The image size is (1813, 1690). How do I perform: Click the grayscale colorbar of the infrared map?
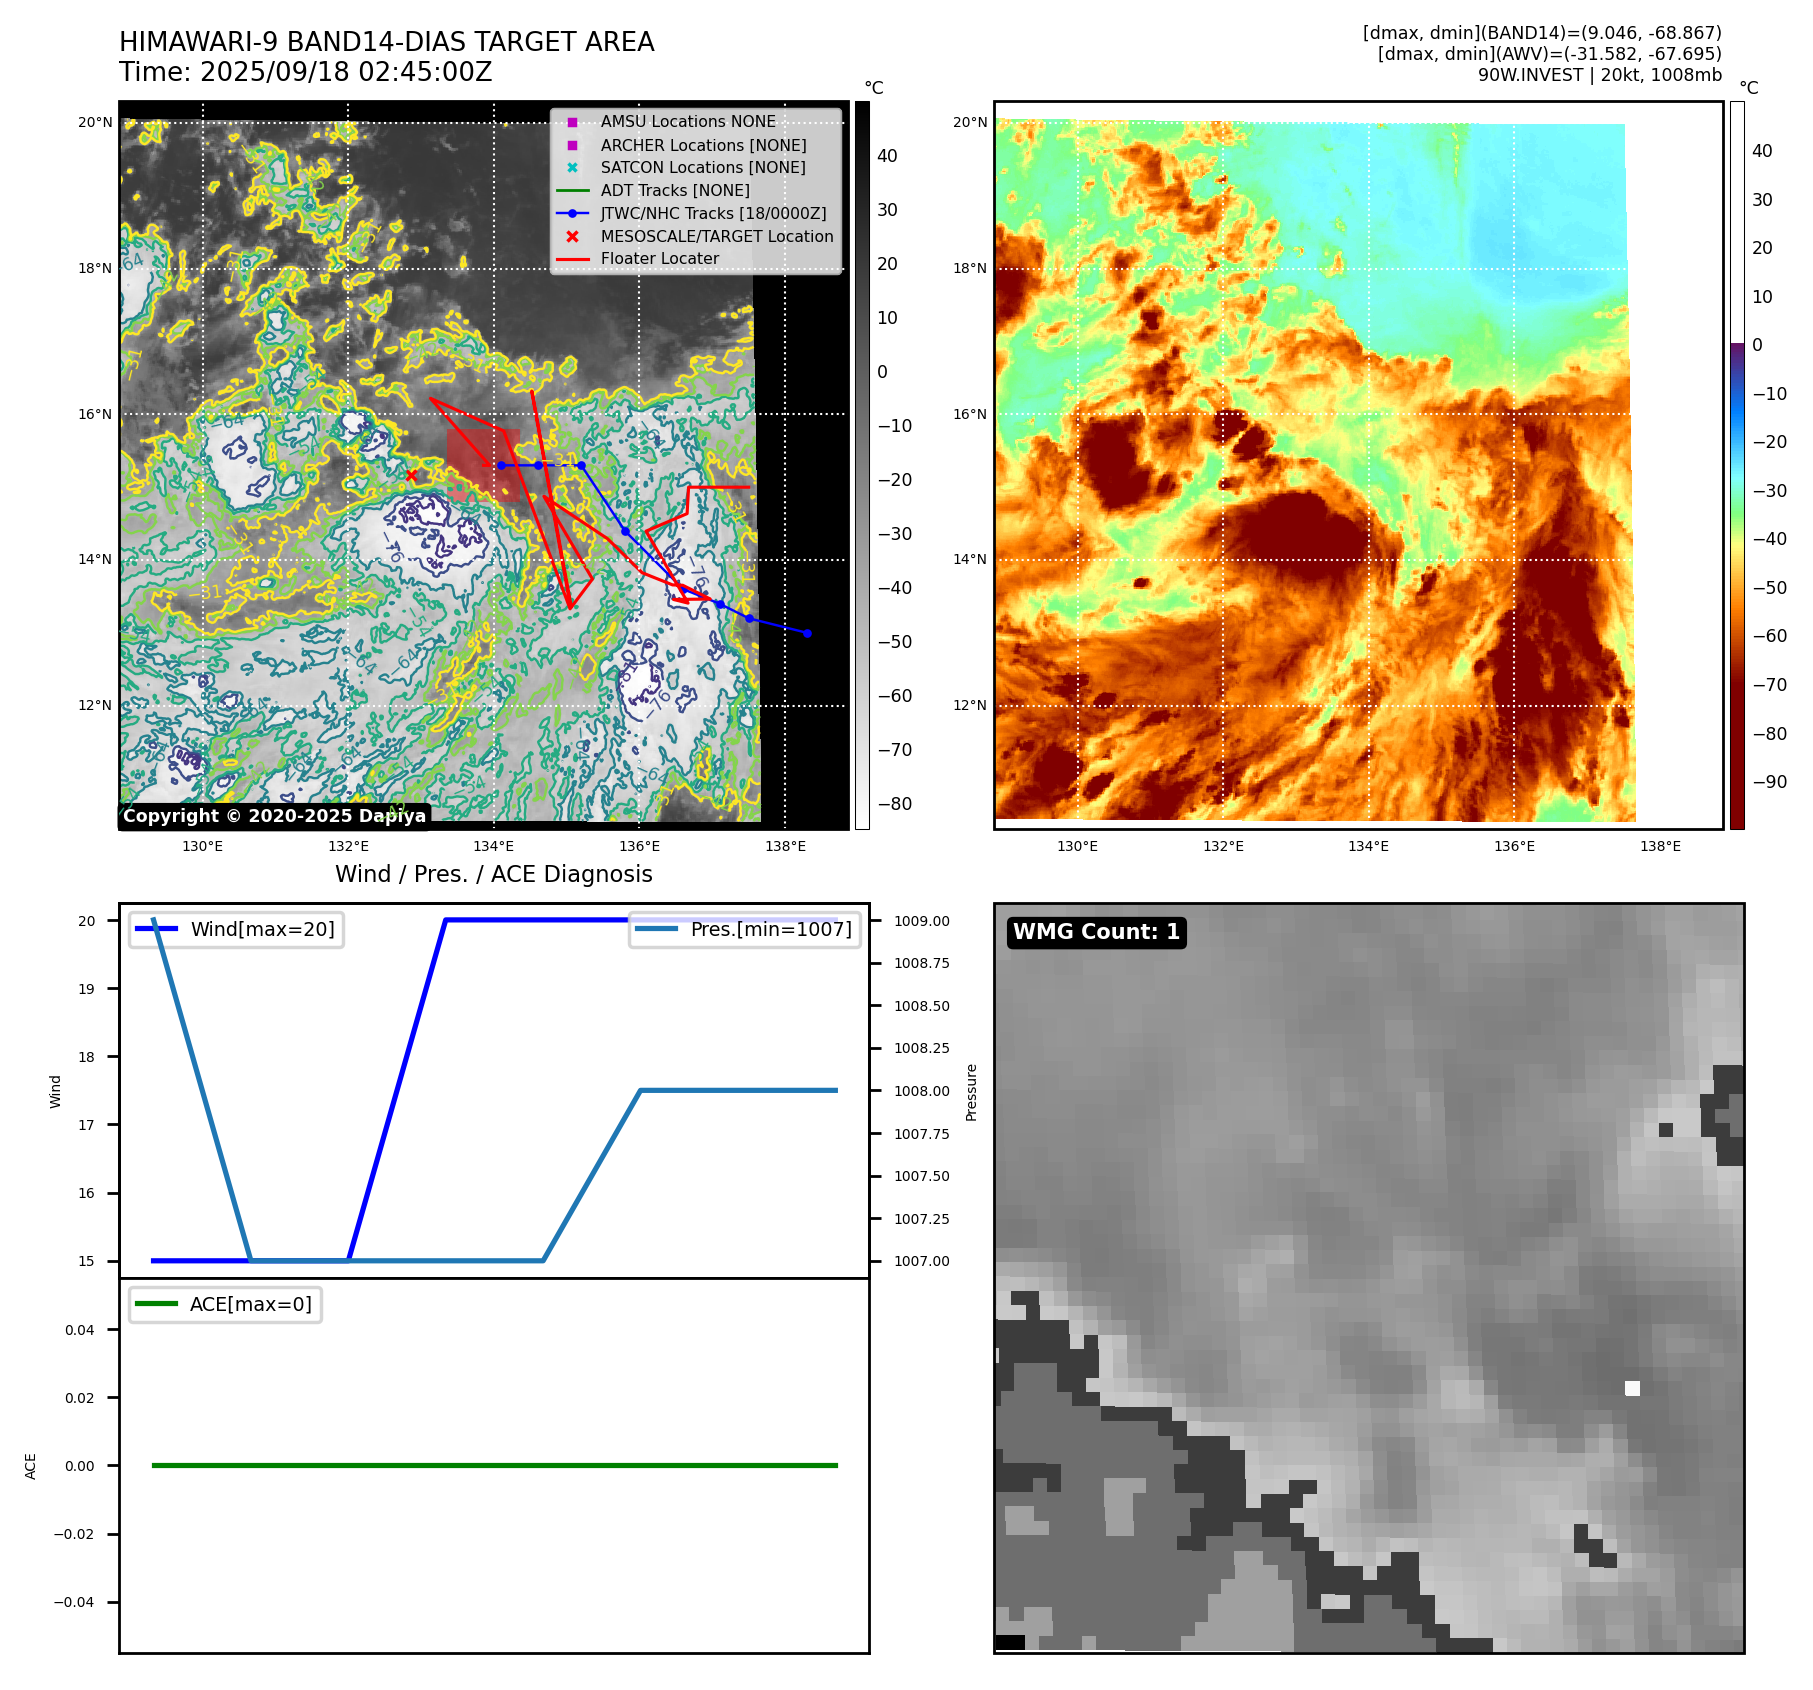point(862,465)
